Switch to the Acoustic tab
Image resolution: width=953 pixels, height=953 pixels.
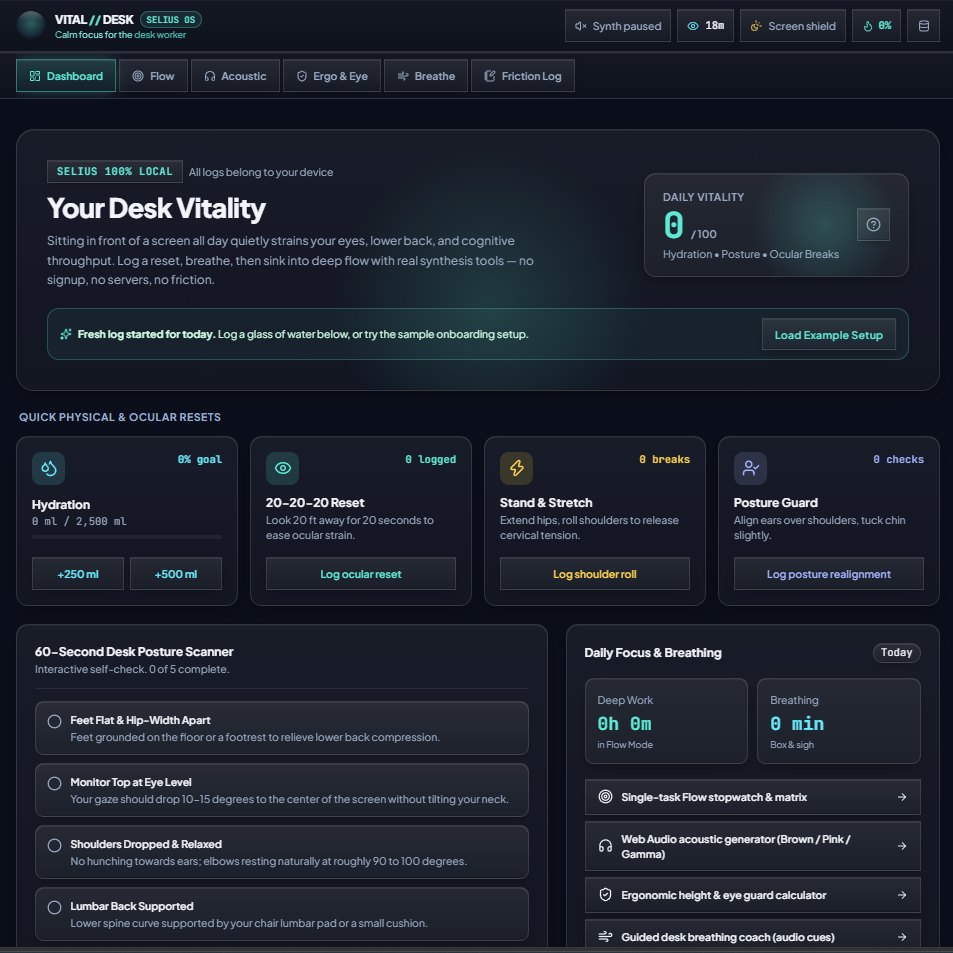(235, 76)
